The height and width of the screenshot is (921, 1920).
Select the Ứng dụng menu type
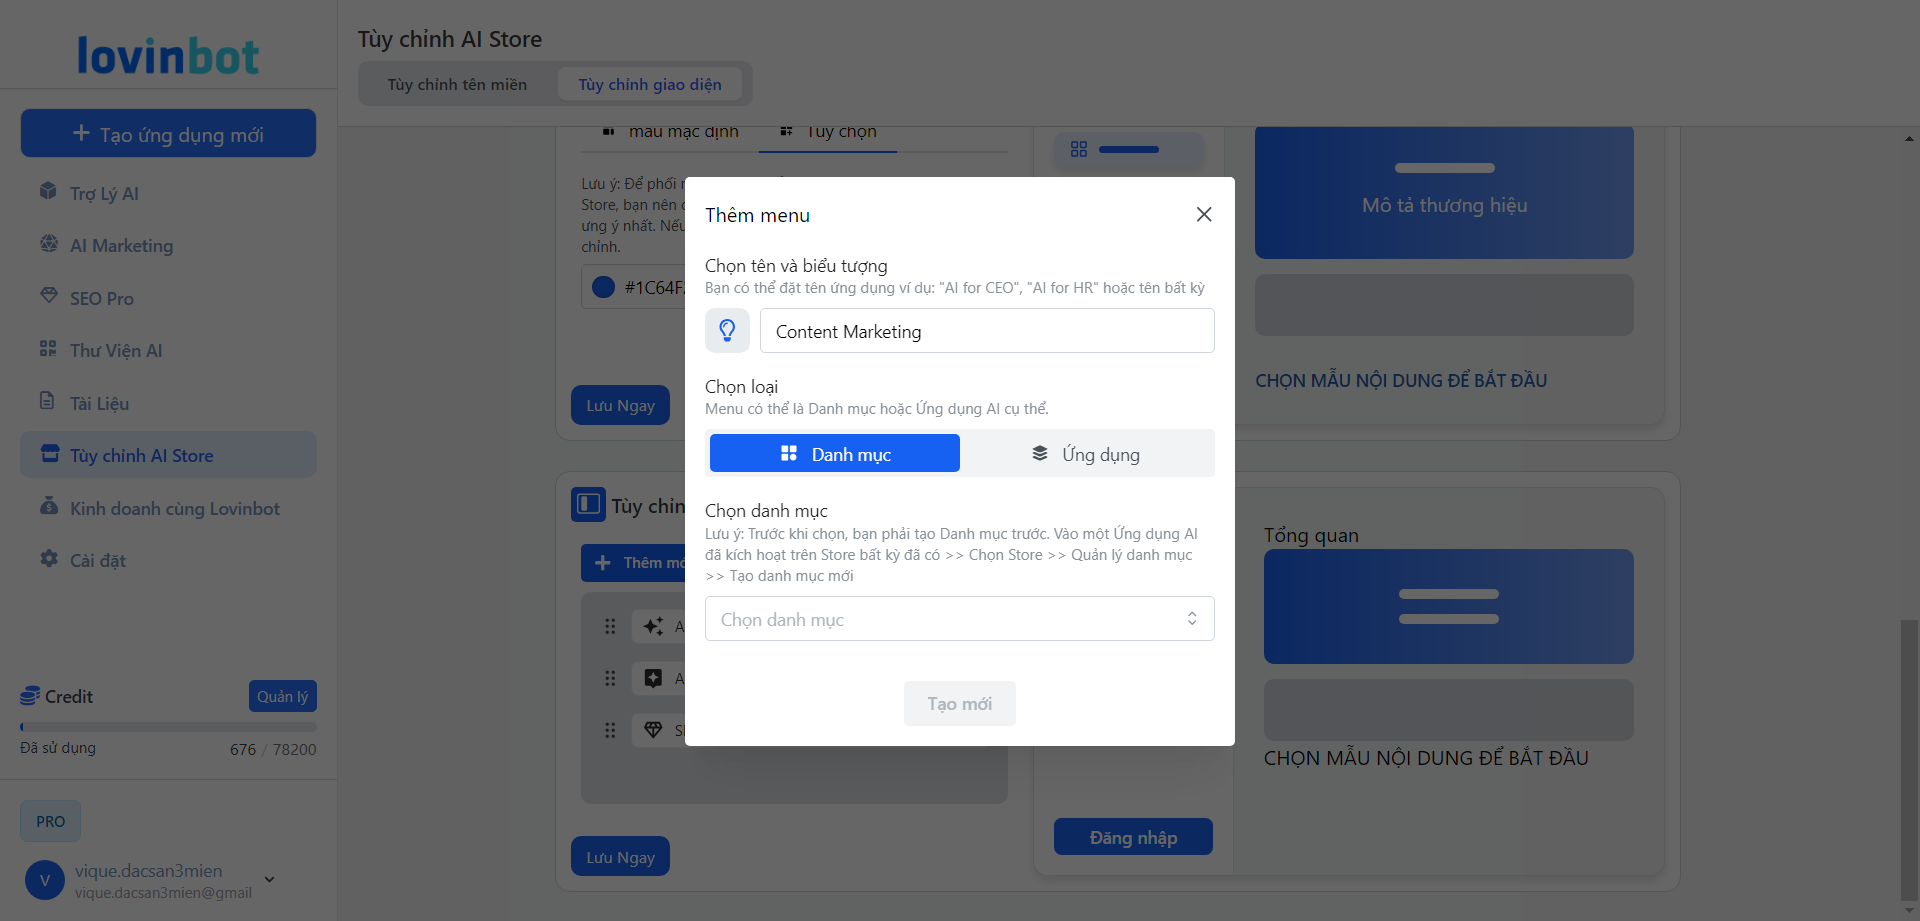(1086, 454)
